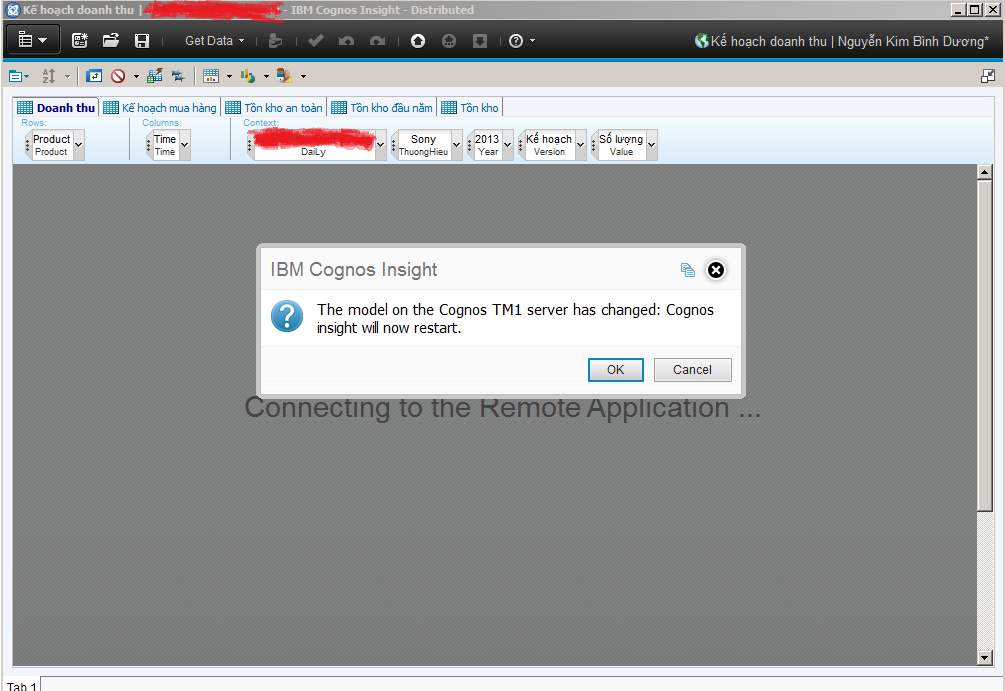Click the greyed circular icon left of the down-arrow
This screenshot has width=1005, height=691.
click(449, 41)
